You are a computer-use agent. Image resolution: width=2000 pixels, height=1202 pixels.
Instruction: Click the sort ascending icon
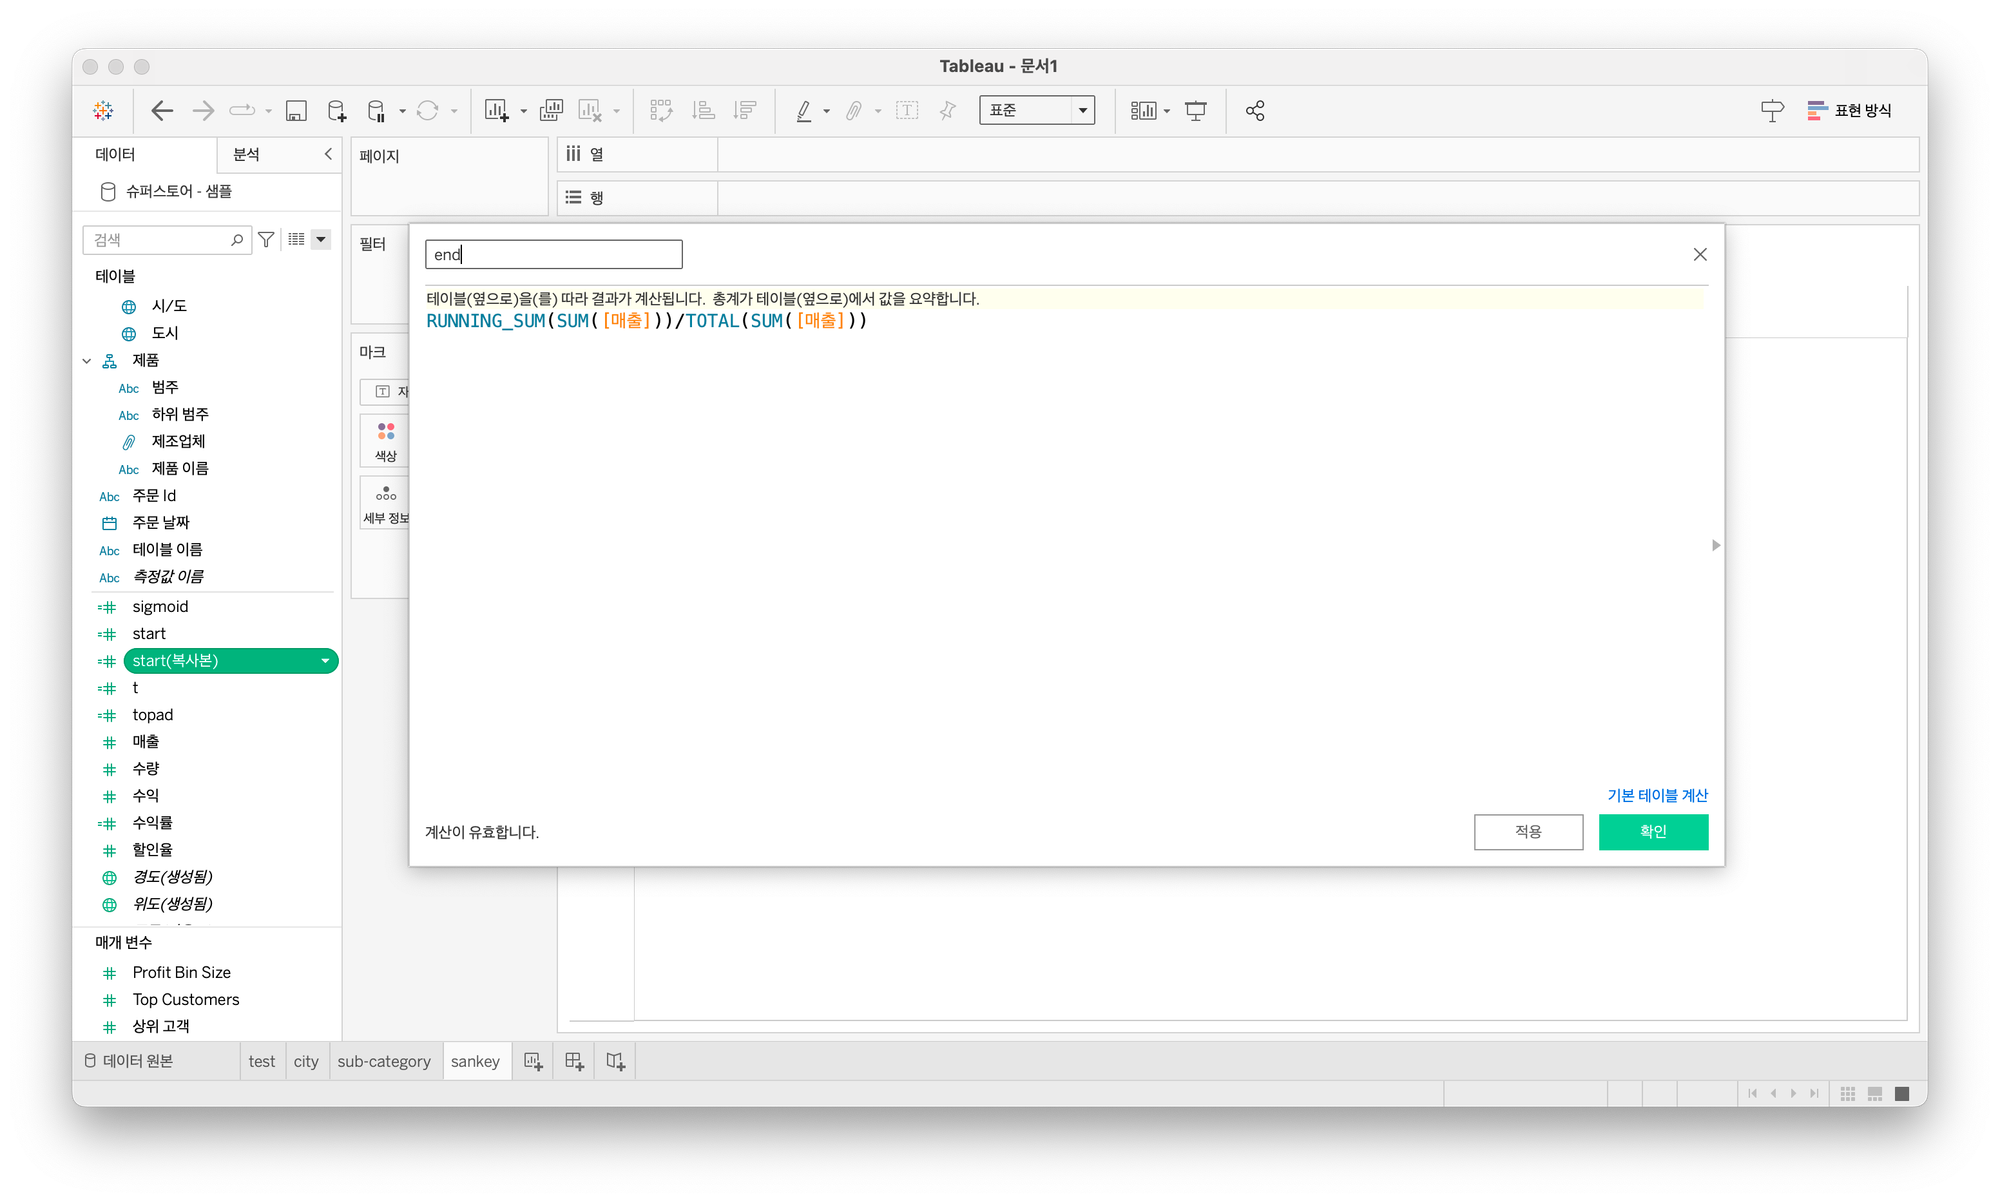pos(703,111)
